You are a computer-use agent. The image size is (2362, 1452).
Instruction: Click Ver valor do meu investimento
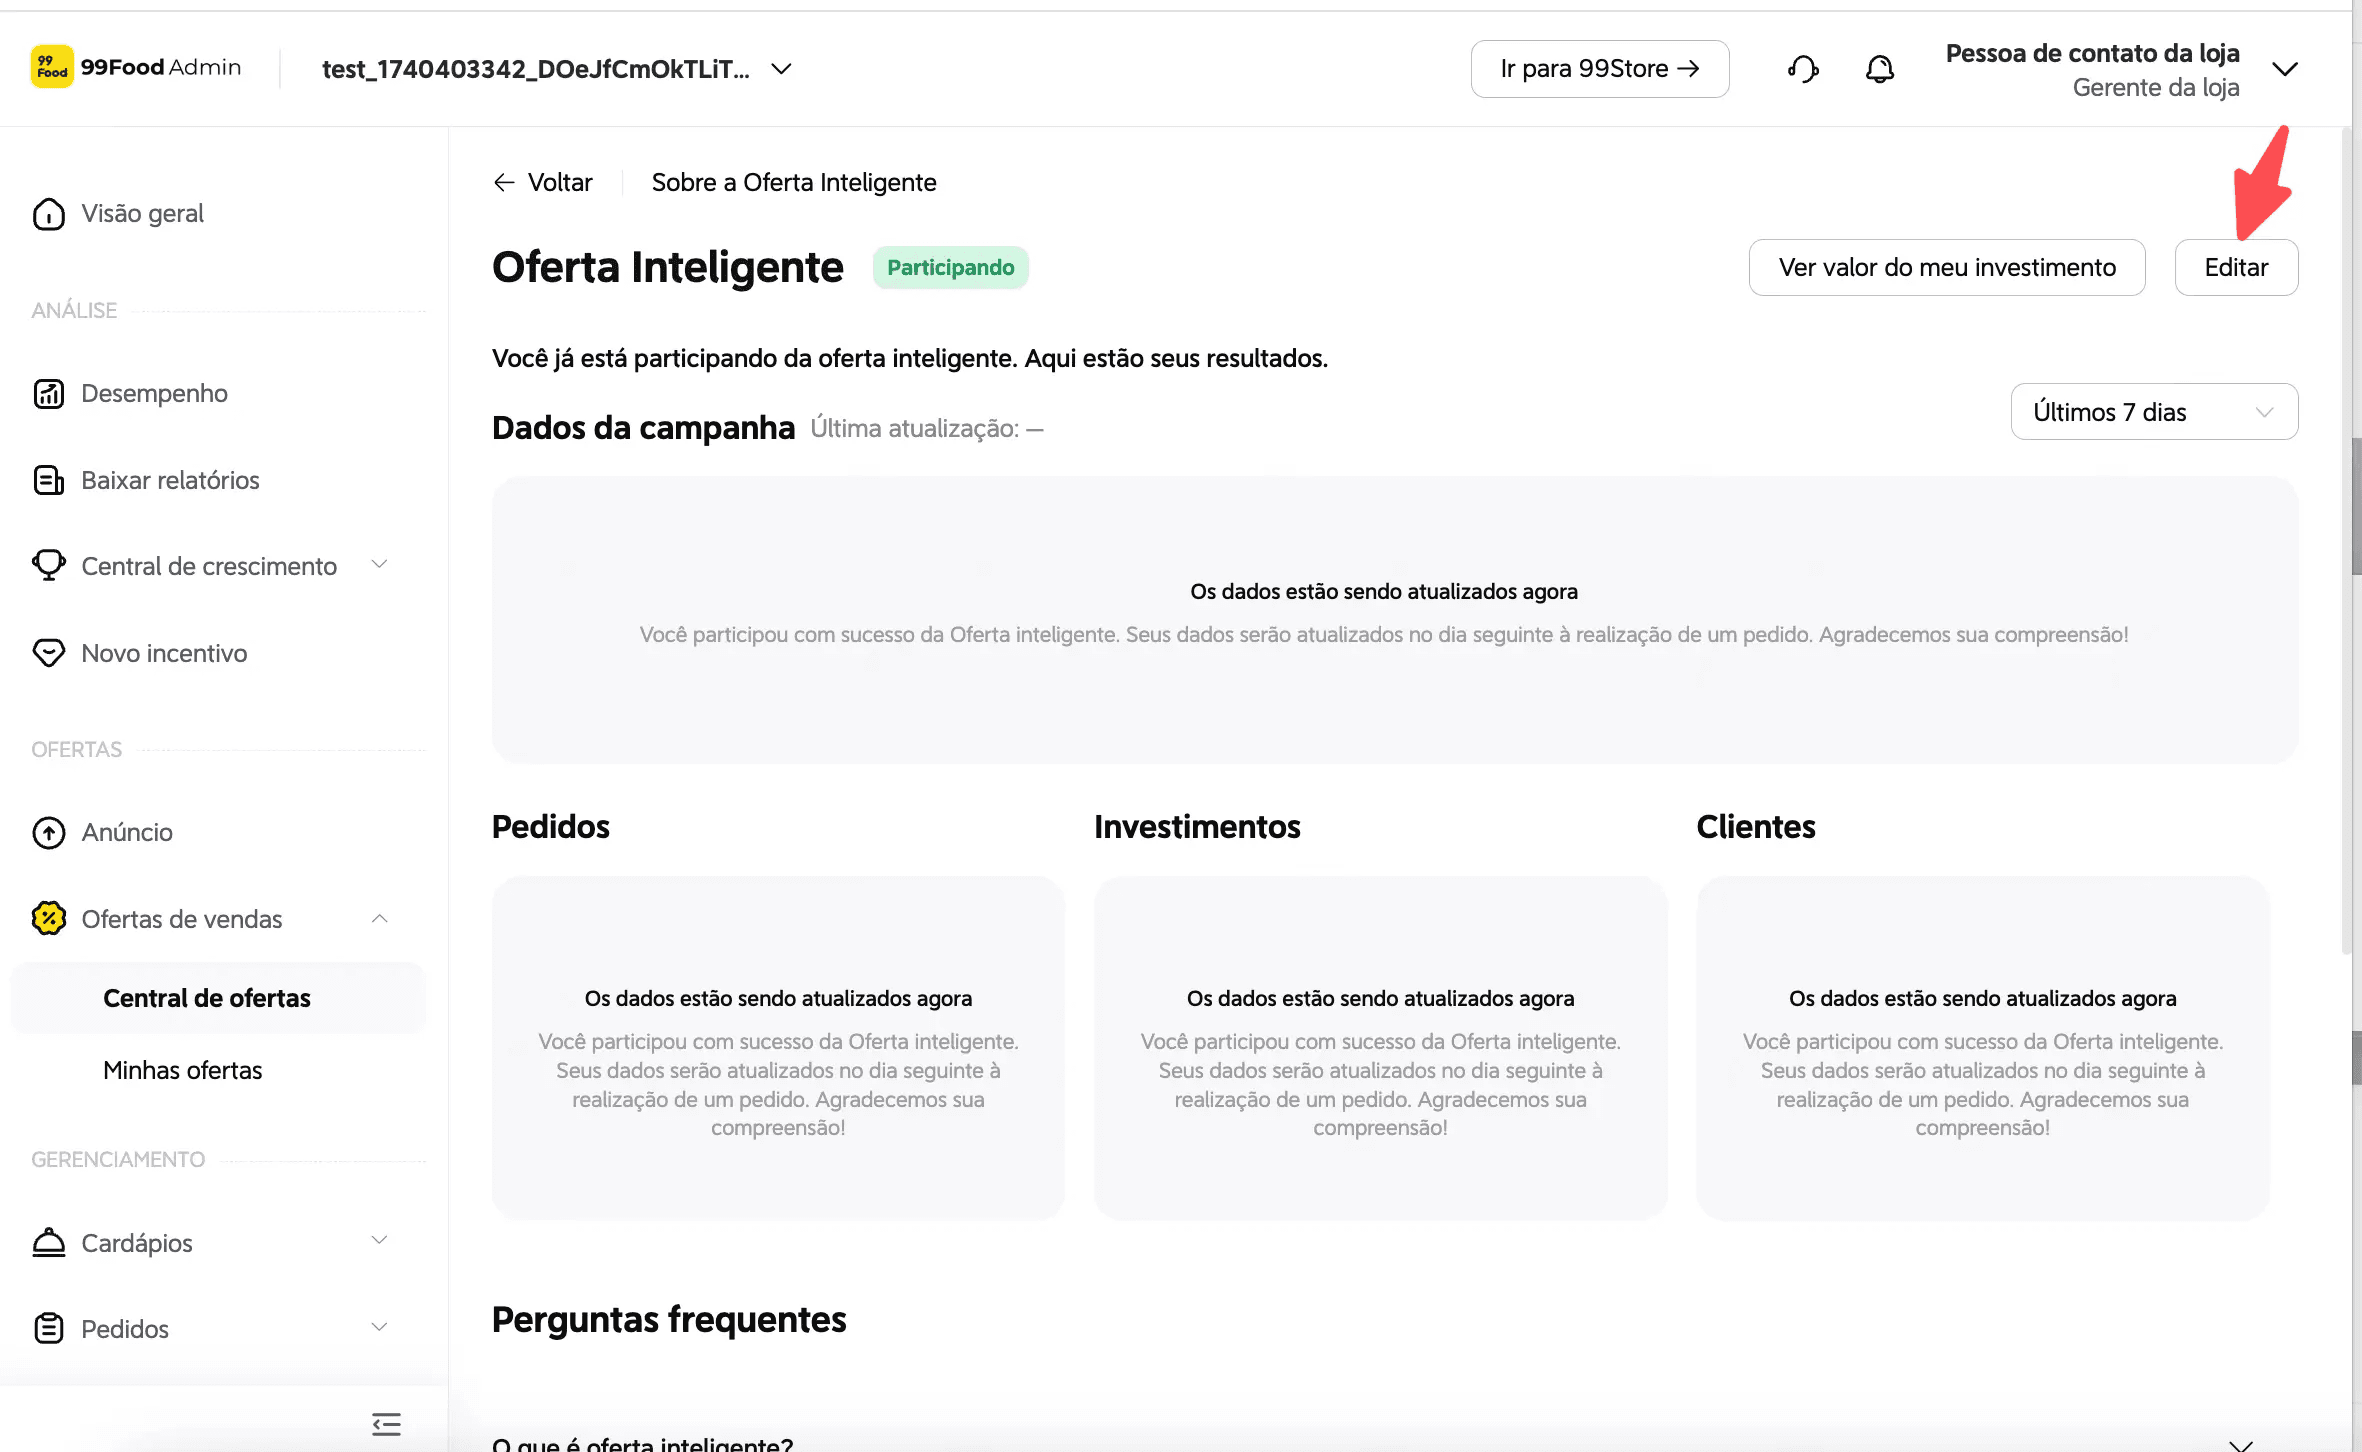(x=1947, y=267)
